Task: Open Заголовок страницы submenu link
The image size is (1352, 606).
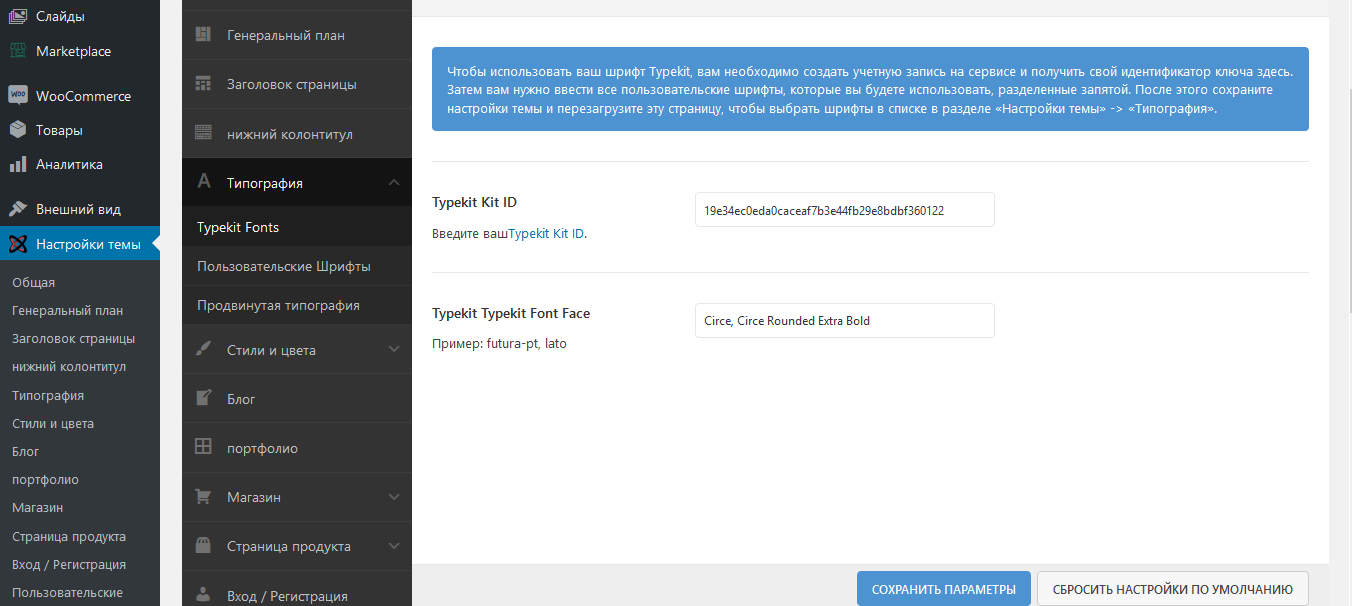Action: coord(73,339)
